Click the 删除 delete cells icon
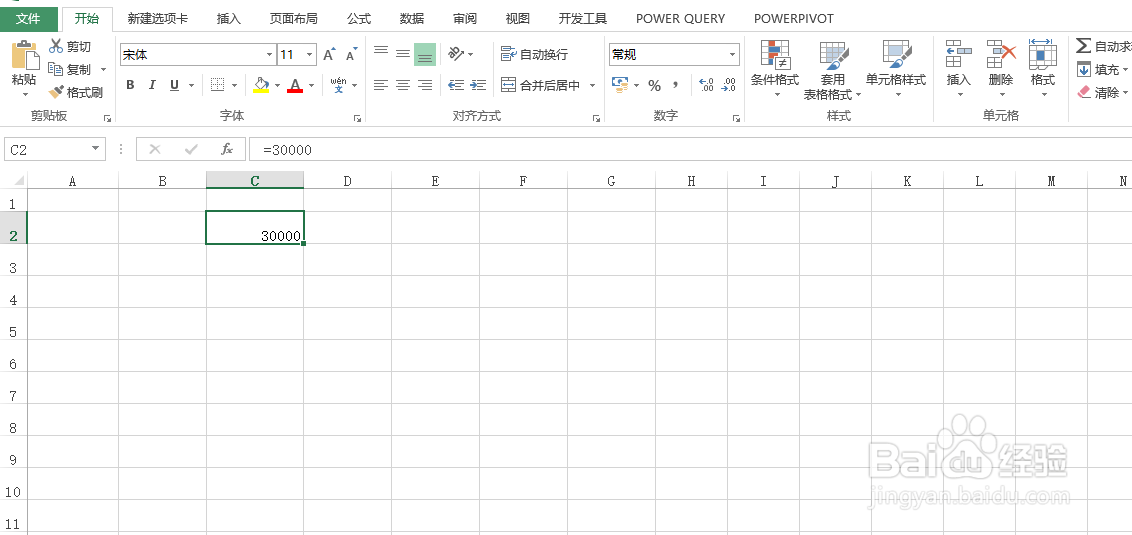This screenshot has height=535, width=1132. (x=1001, y=54)
